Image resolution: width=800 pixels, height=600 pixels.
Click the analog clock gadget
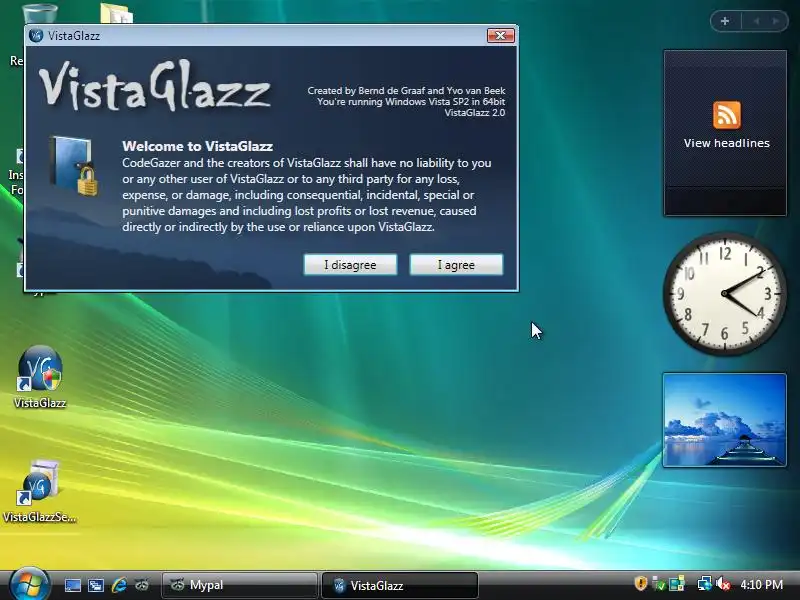point(724,293)
